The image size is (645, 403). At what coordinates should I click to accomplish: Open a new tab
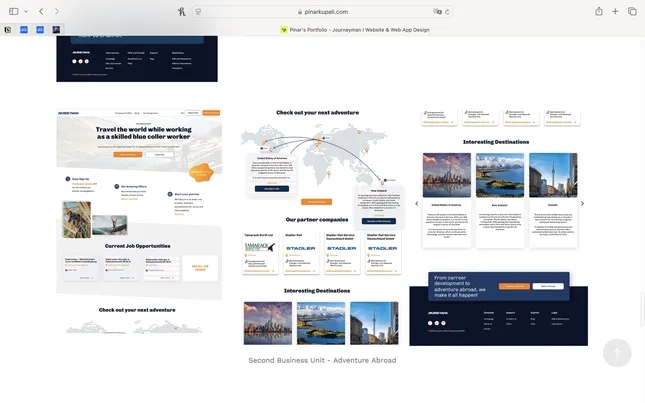coord(616,11)
